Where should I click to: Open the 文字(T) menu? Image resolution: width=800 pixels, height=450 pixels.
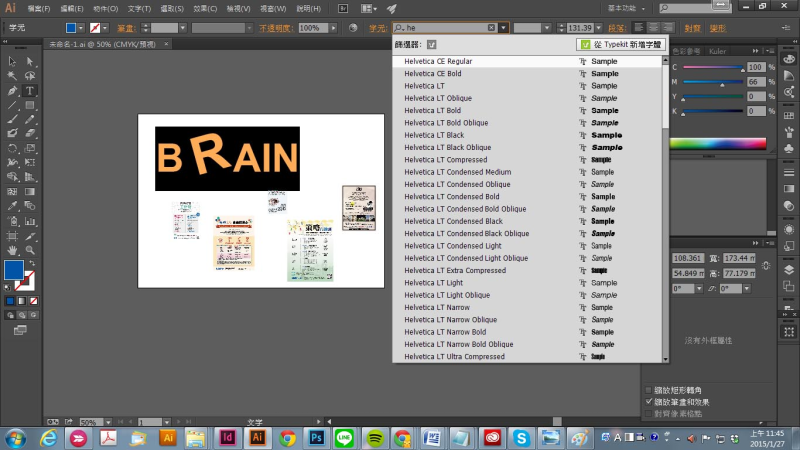click(x=139, y=8)
